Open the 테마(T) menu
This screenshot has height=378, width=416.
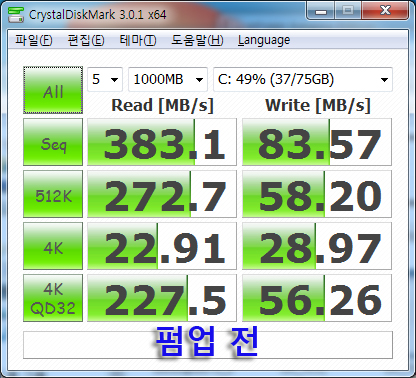click(x=138, y=40)
